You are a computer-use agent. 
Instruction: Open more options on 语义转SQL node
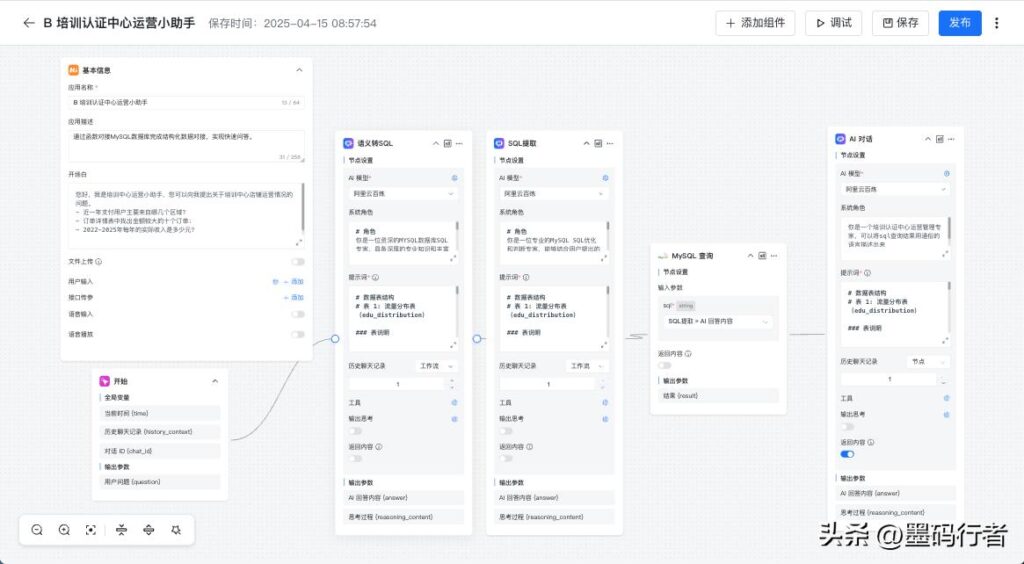click(460, 143)
